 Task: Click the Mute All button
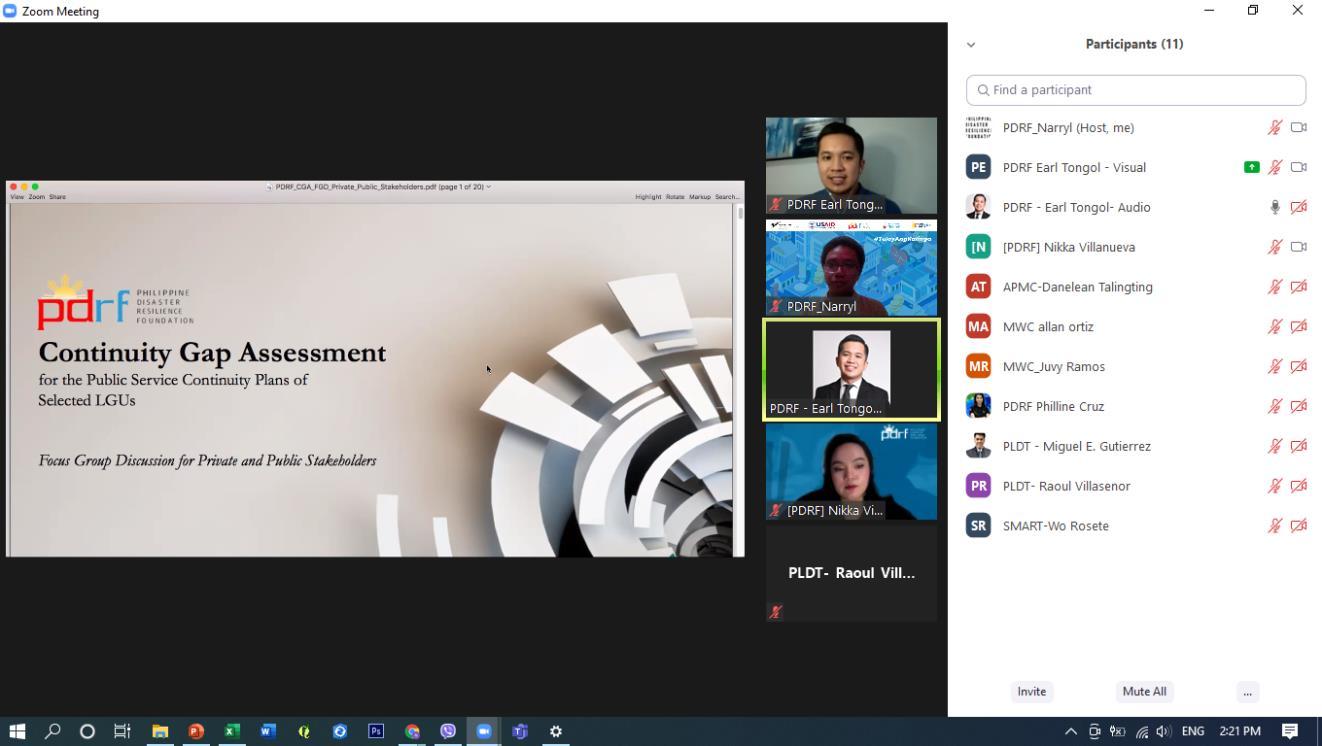coord(1144,692)
